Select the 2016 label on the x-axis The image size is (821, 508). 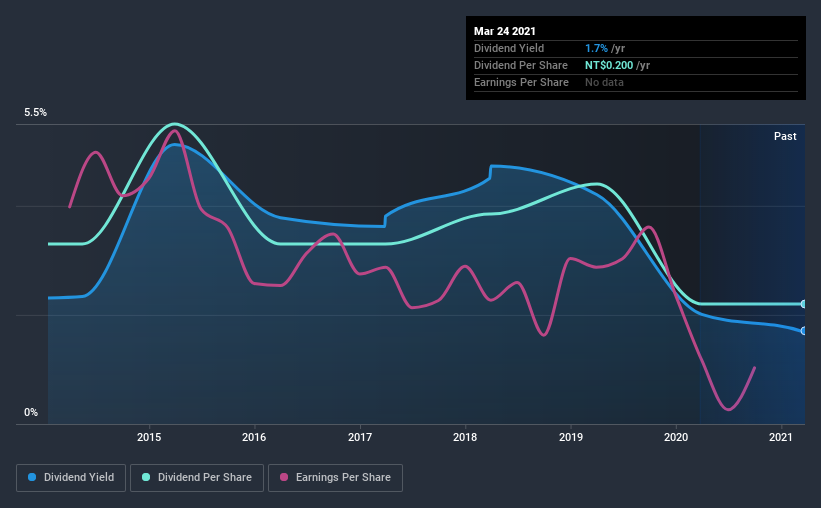tap(254, 437)
